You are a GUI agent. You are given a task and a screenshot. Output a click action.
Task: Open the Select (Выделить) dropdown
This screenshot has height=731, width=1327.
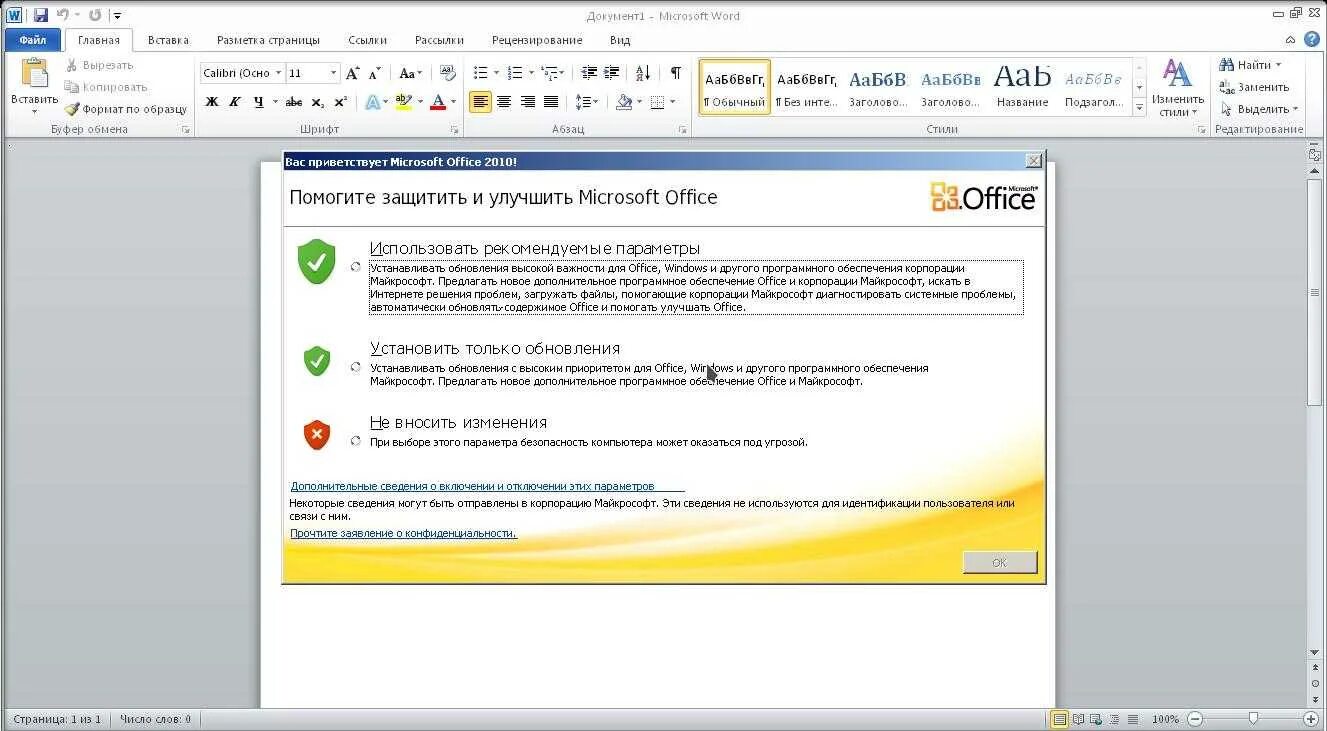pyautogui.click(x=1259, y=109)
